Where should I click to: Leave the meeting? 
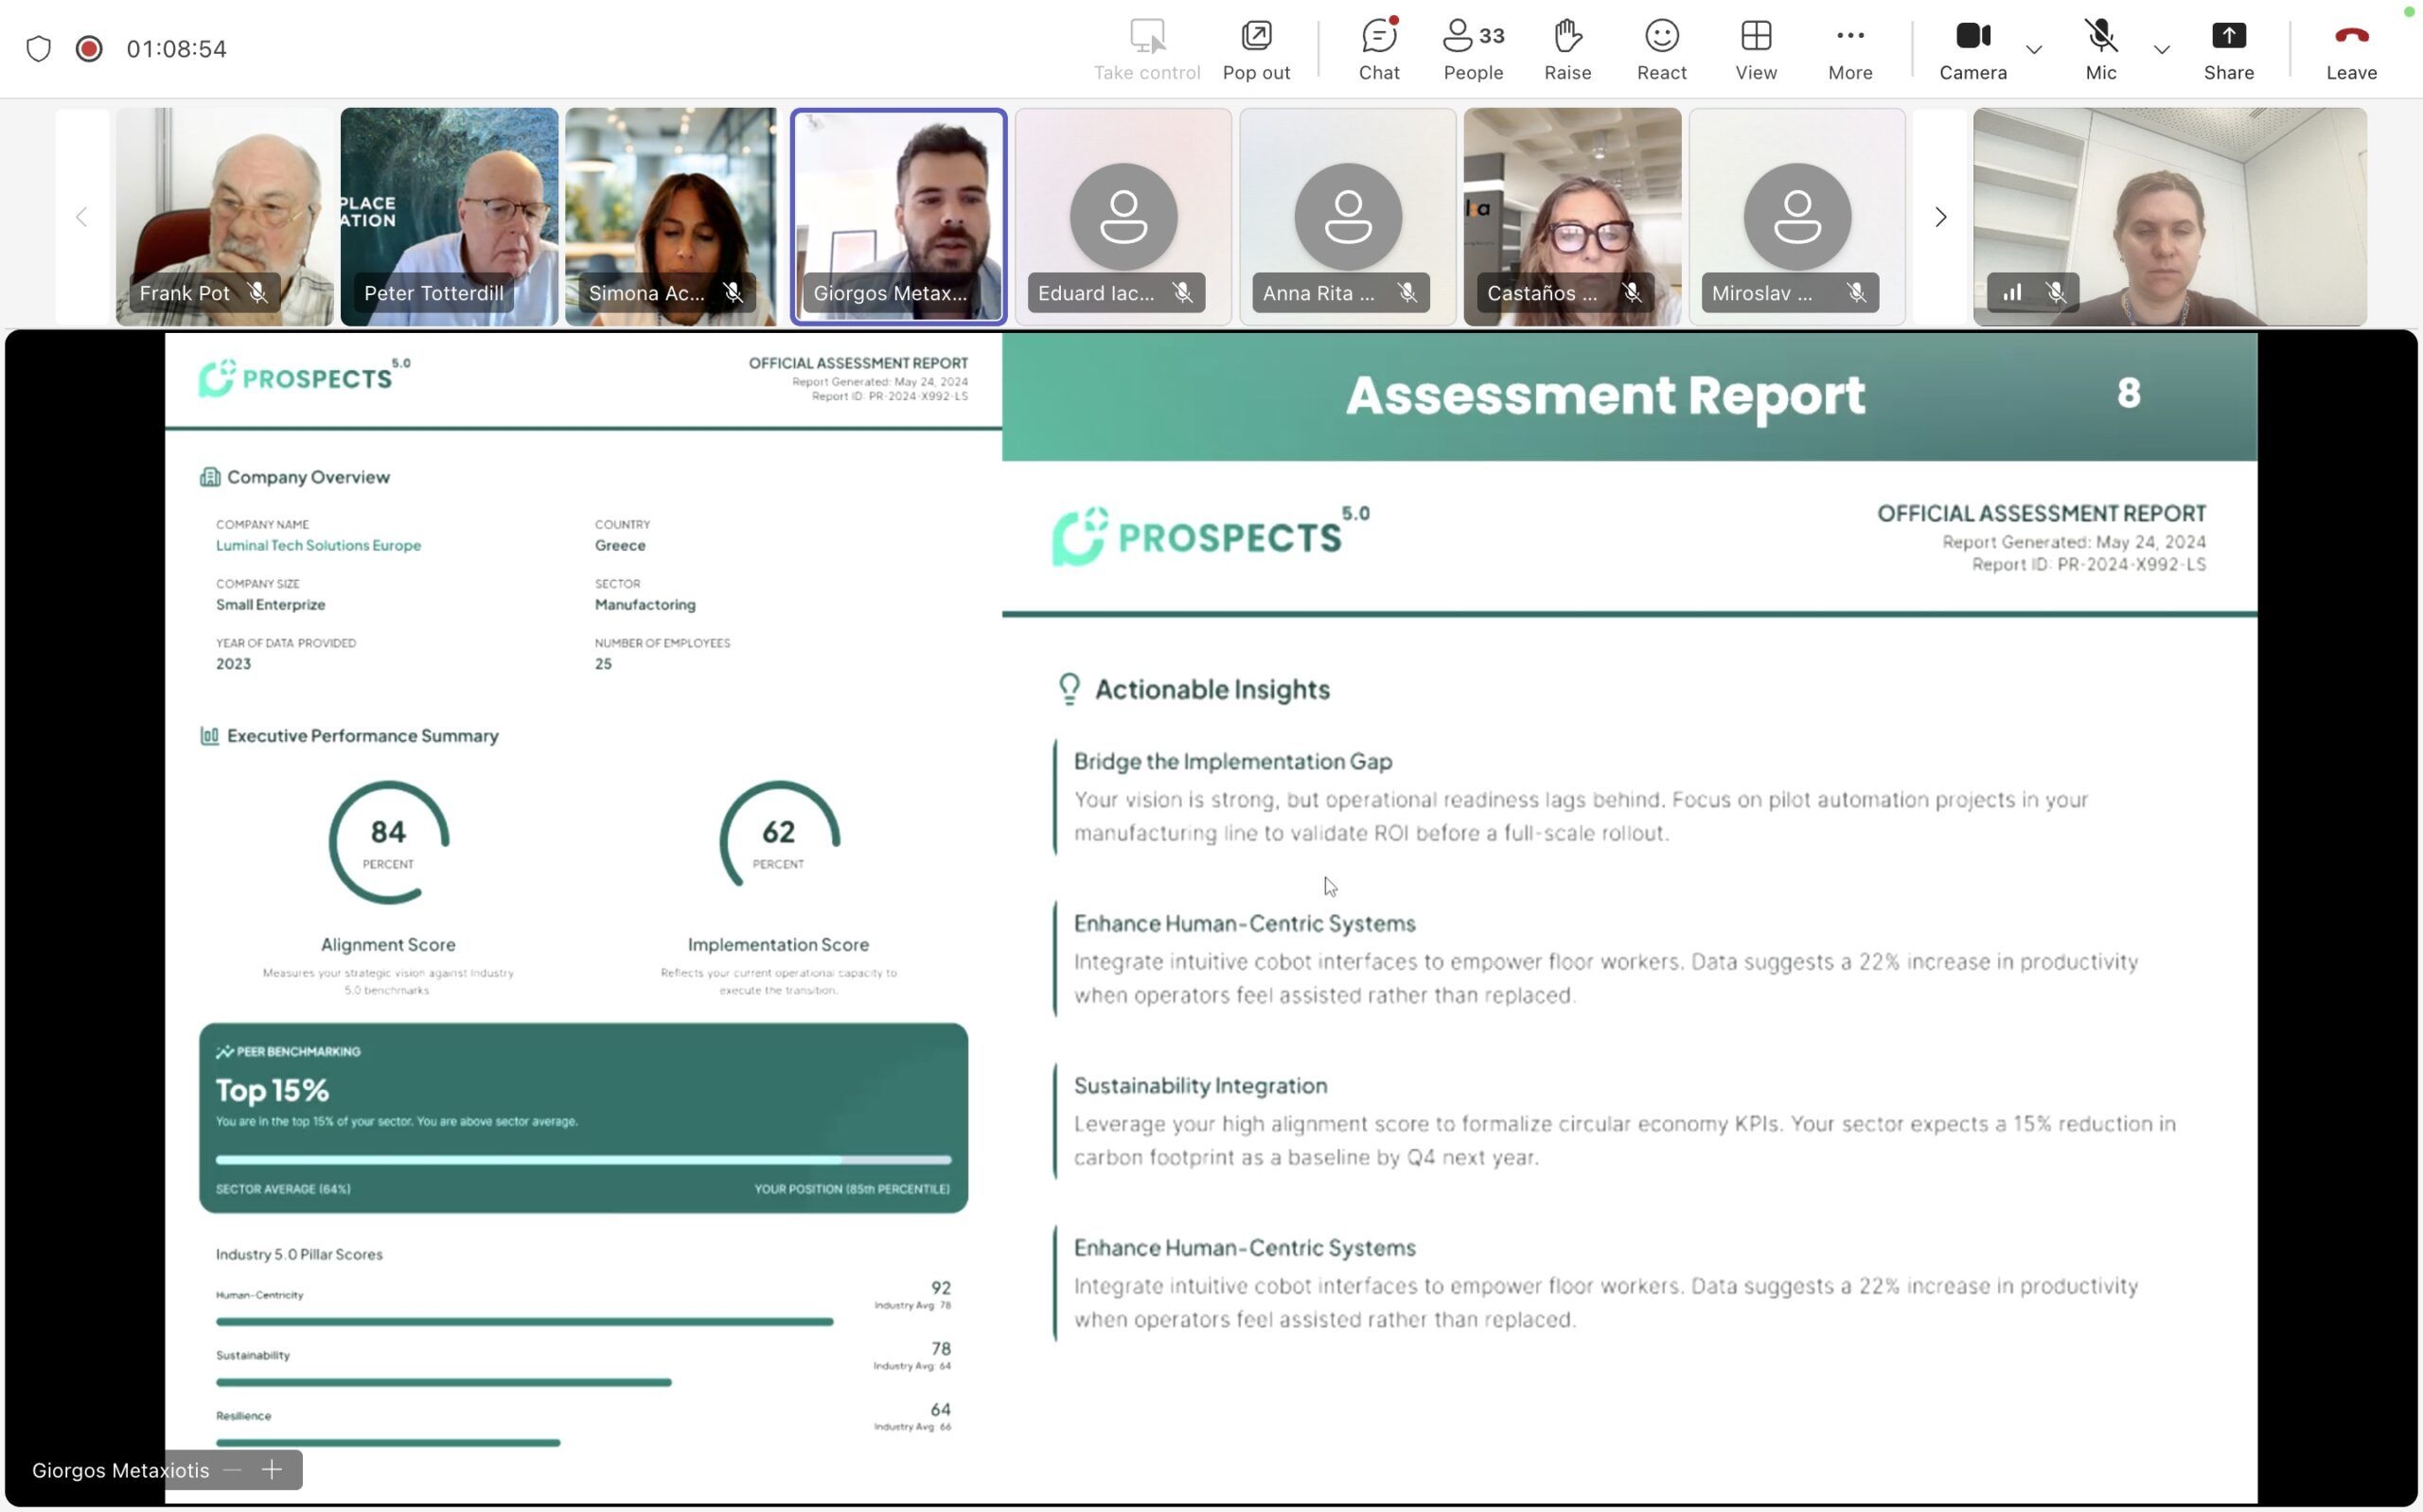(2351, 49)
